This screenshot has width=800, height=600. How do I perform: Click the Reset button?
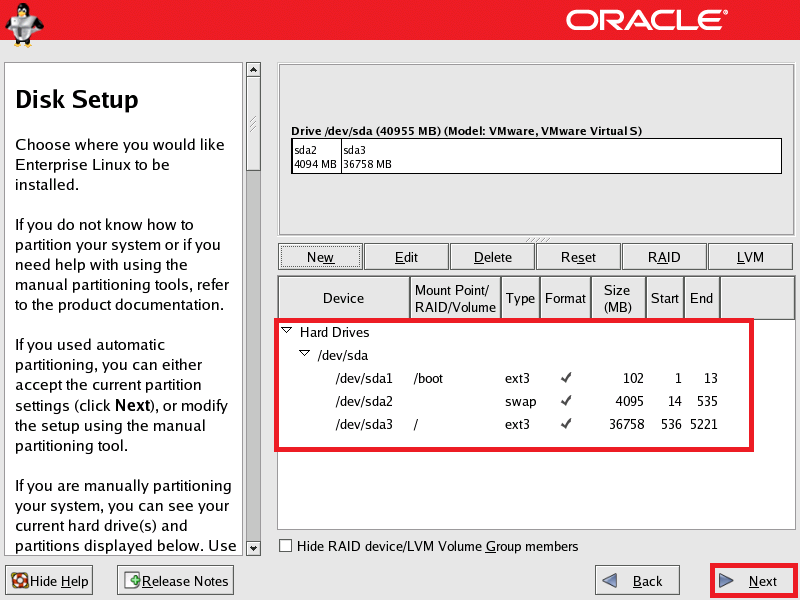(578, 257)
